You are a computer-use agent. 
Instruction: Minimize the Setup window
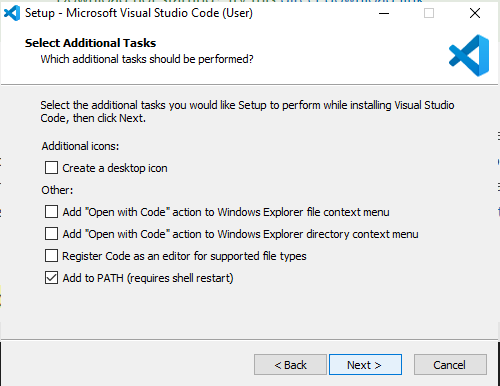tap(384, 13)
